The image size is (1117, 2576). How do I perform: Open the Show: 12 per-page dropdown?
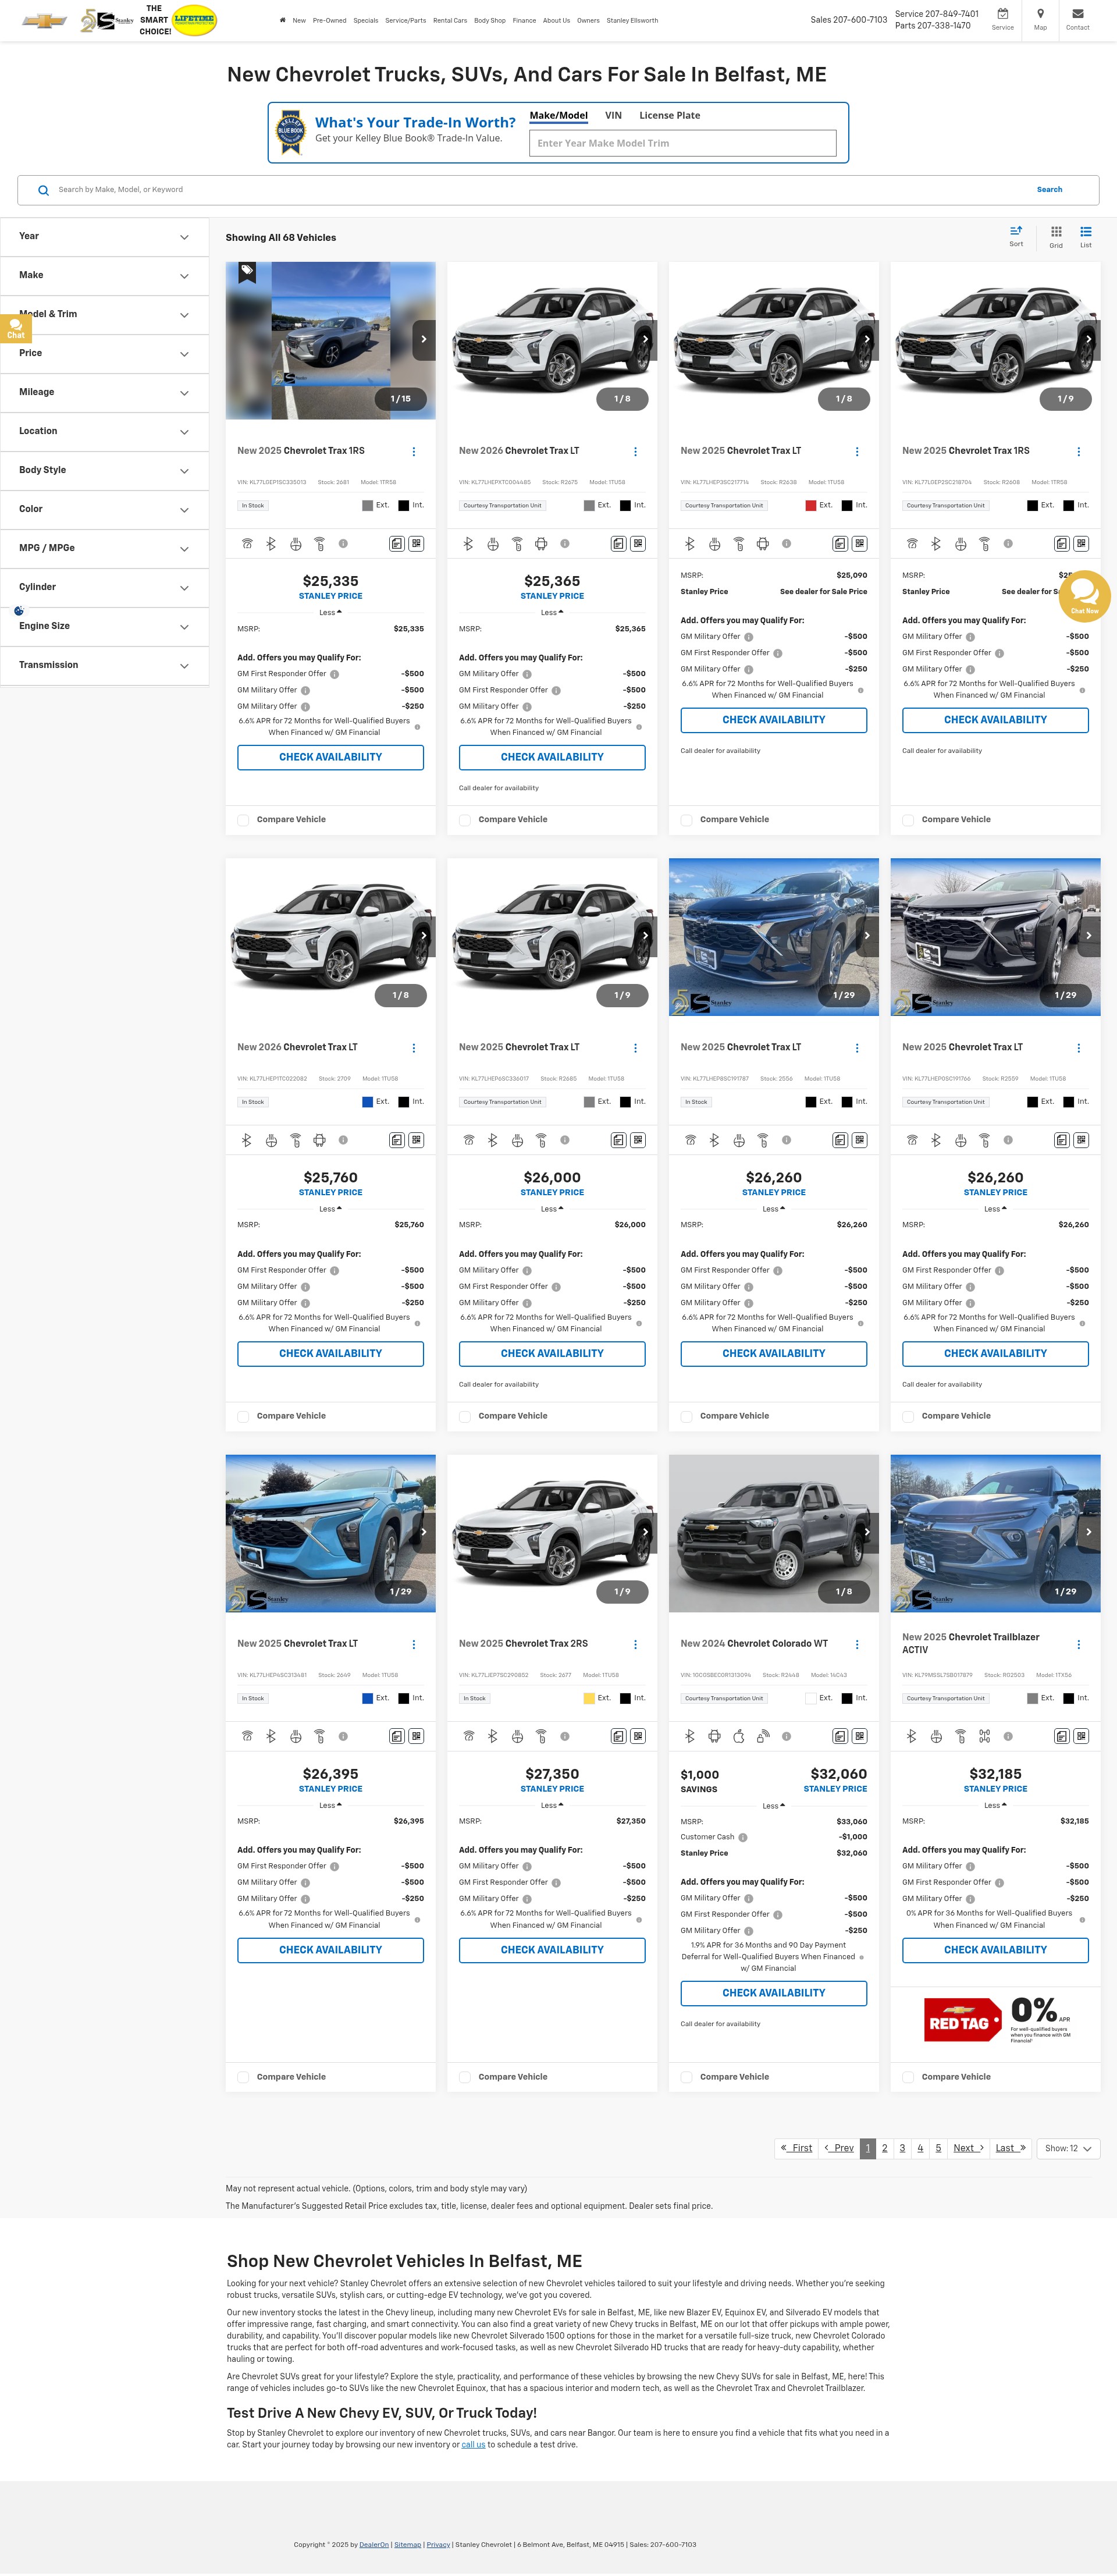click(x=1069, y=2149)
